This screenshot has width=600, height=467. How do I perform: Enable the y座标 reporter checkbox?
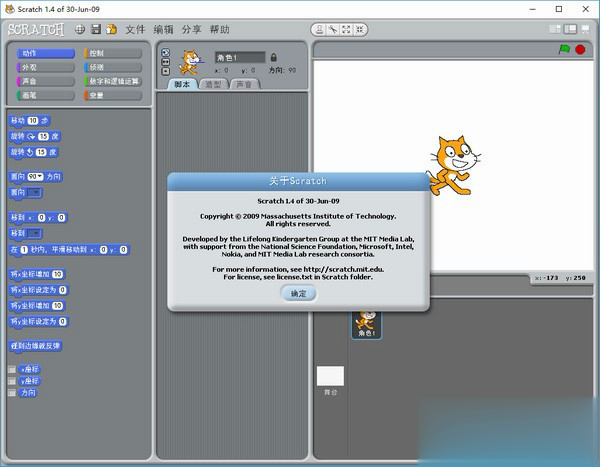(x=13, y=381)
